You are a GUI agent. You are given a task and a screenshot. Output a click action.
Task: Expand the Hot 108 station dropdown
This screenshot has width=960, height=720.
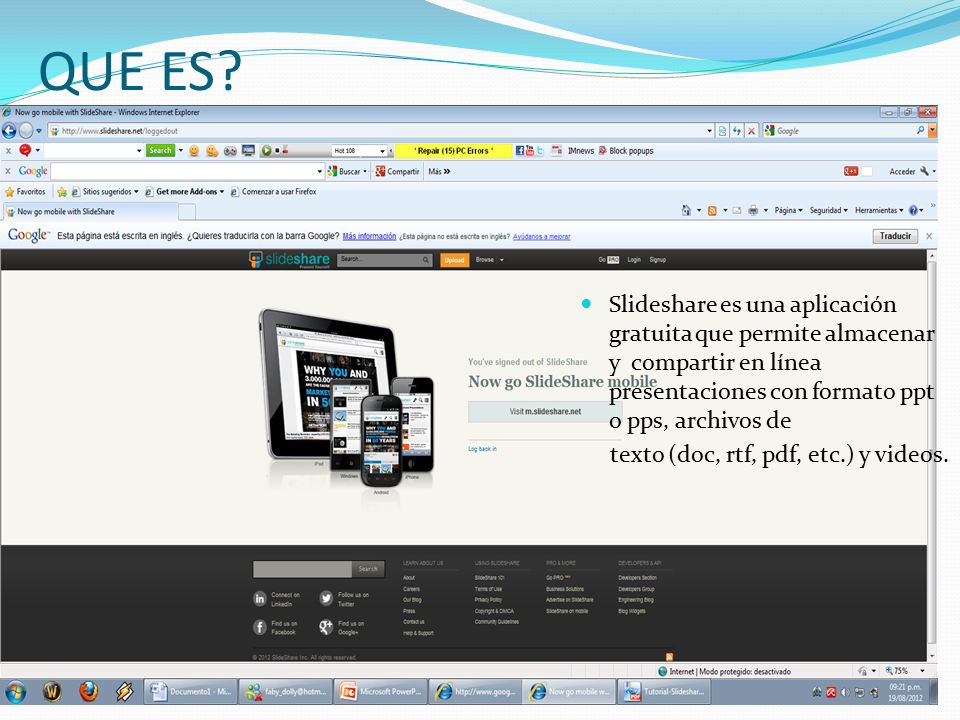click(x=383, y=151)
